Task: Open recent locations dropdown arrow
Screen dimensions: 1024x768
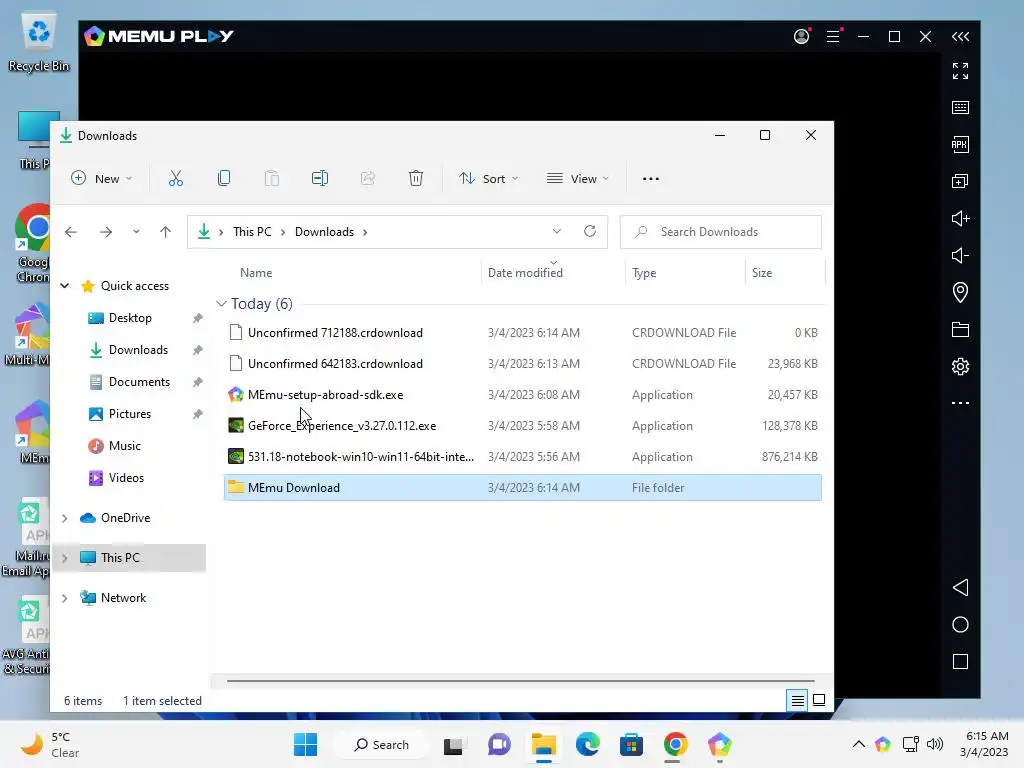Action: pyautogui.click(x=136, y=232)
